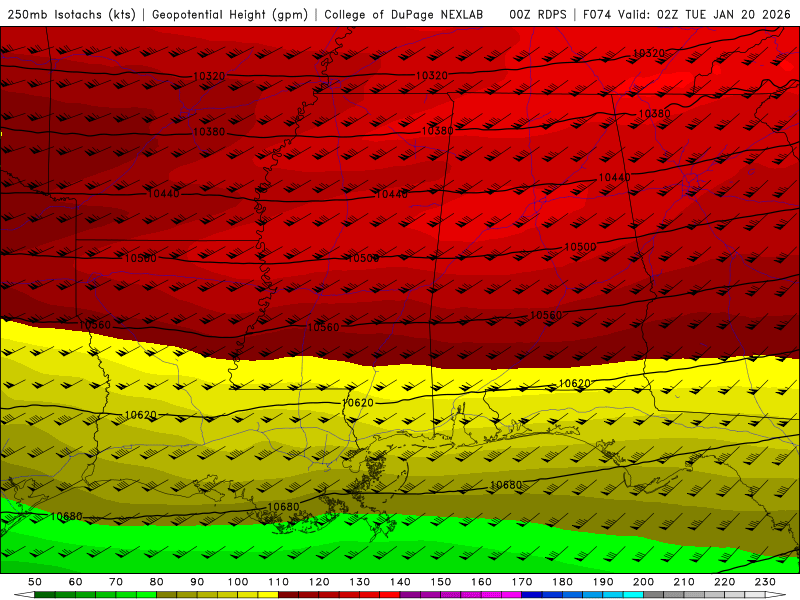This screenshot has height=600, width=800.
Task: Click the 'Geopotential Height (gpm)' header text
Action: (x=230, y=14)
